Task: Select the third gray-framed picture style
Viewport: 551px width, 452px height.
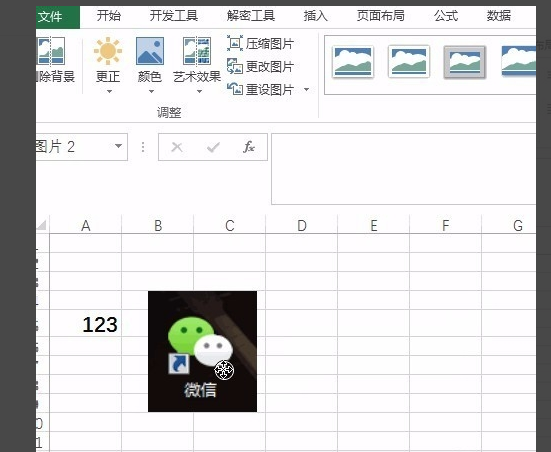Action: pyautogui.click(x=465, y=62)
